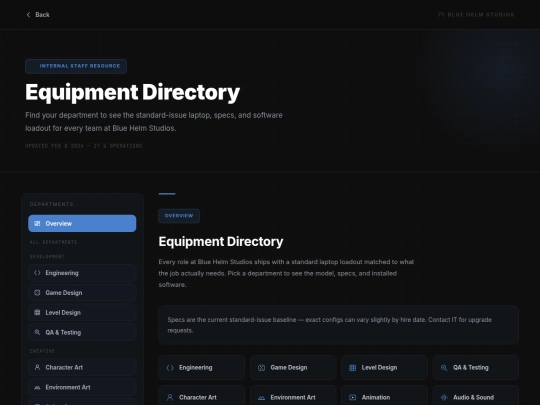Select Overview in the departments sidebar
The image size is (540, 405).
82,224
